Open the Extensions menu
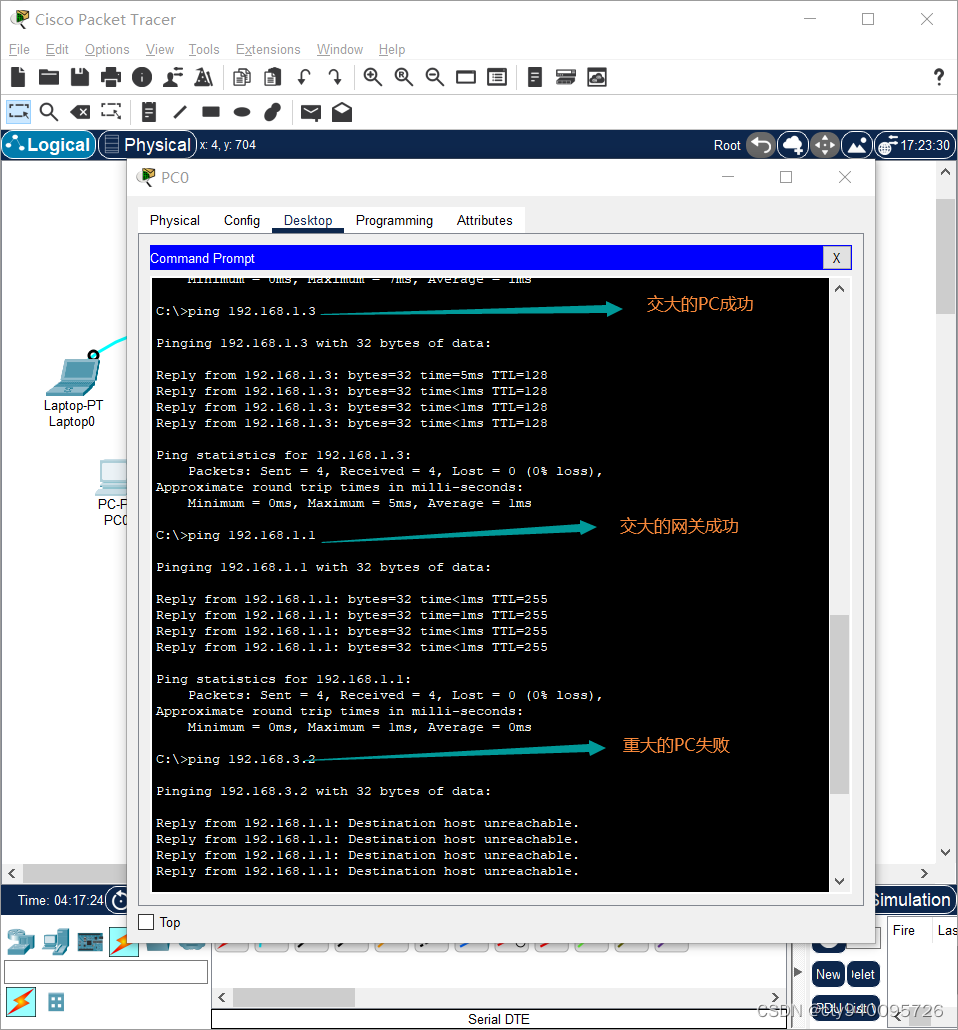 268,49
